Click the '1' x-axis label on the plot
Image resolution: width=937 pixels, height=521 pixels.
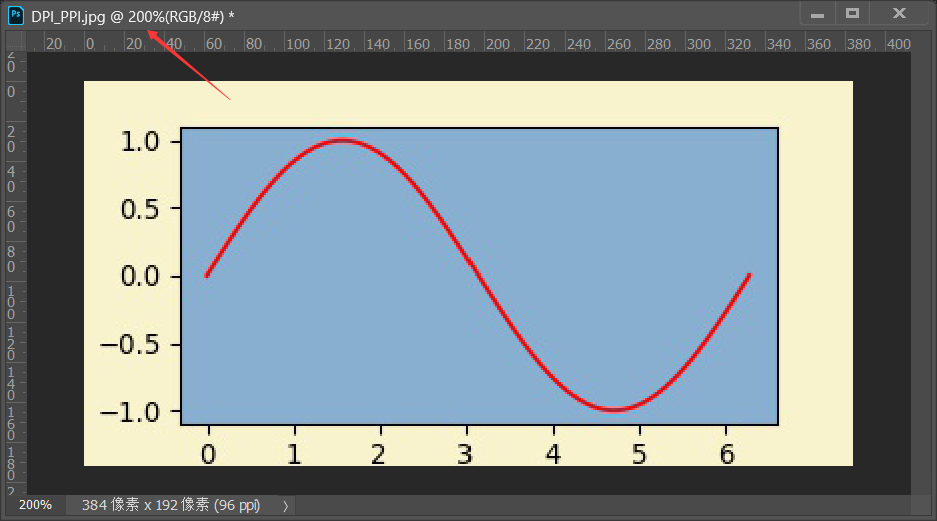tap(294, 455)
